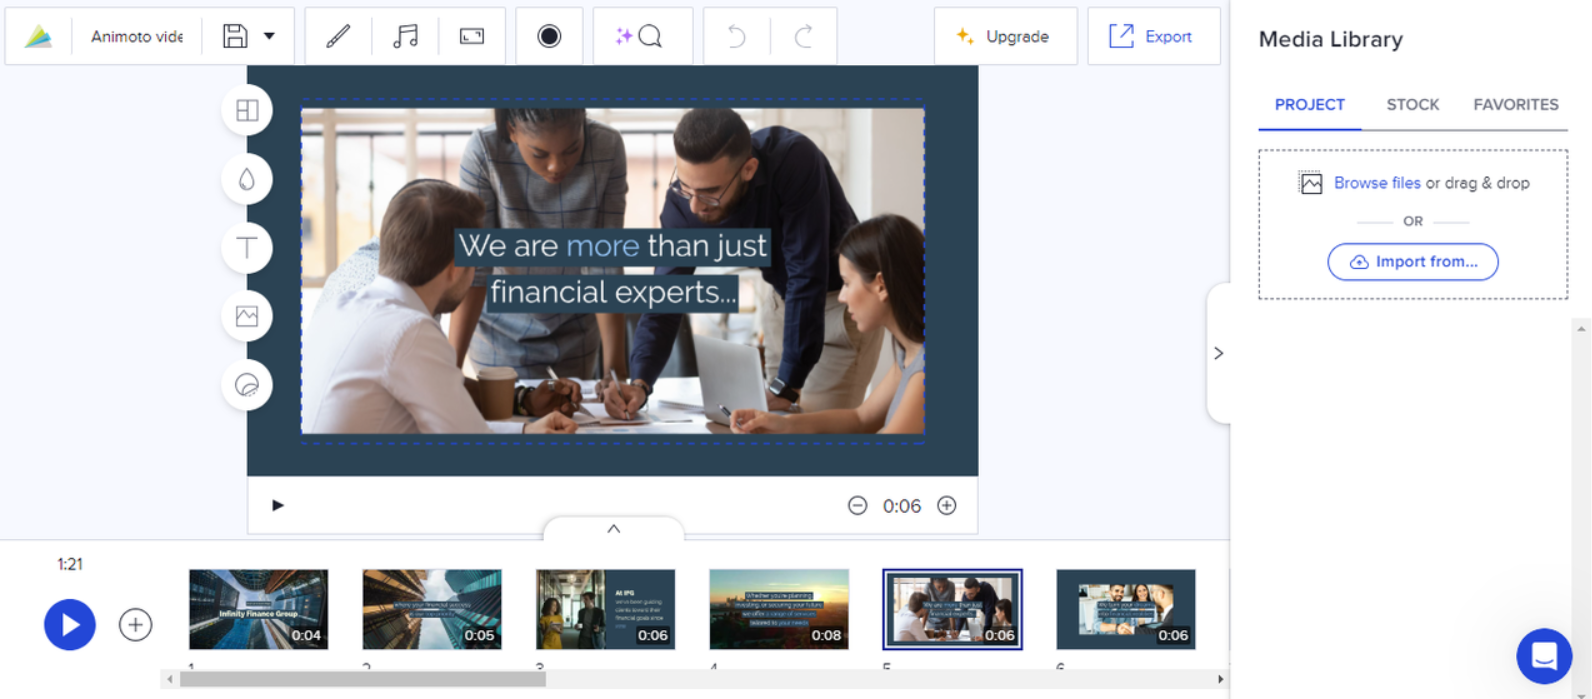Open the save options dropdown arrow
The height and width of the screenshot is (699, 1592).
click(269, 37)
